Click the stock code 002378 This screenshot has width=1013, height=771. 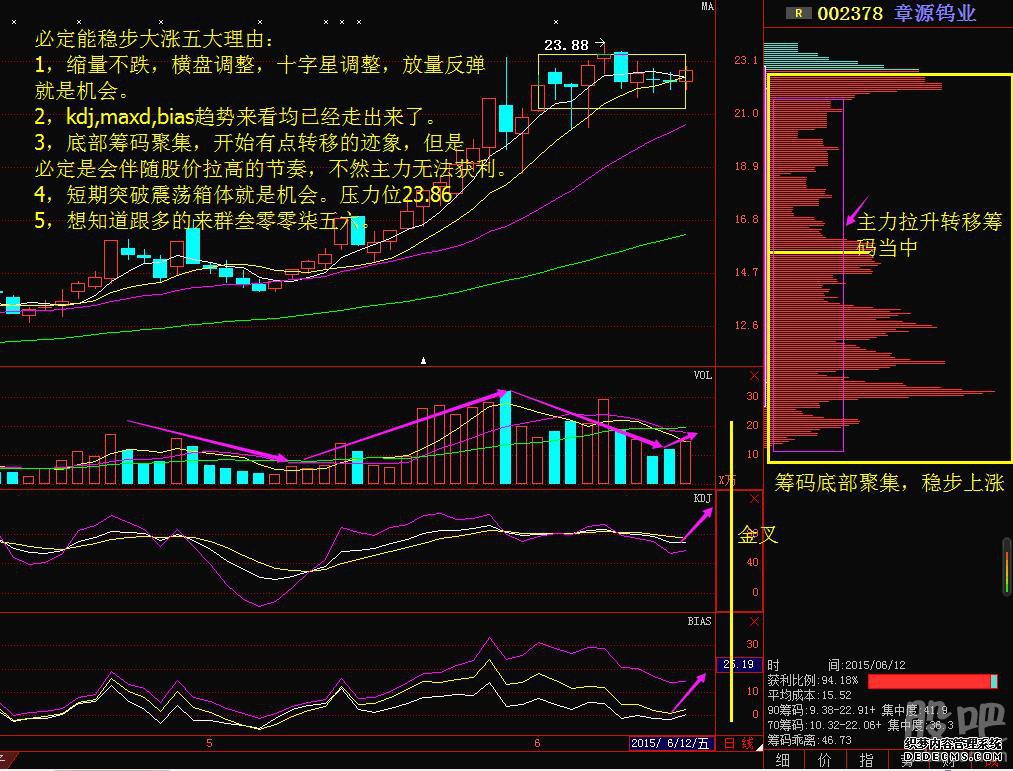tap(850, 14)
